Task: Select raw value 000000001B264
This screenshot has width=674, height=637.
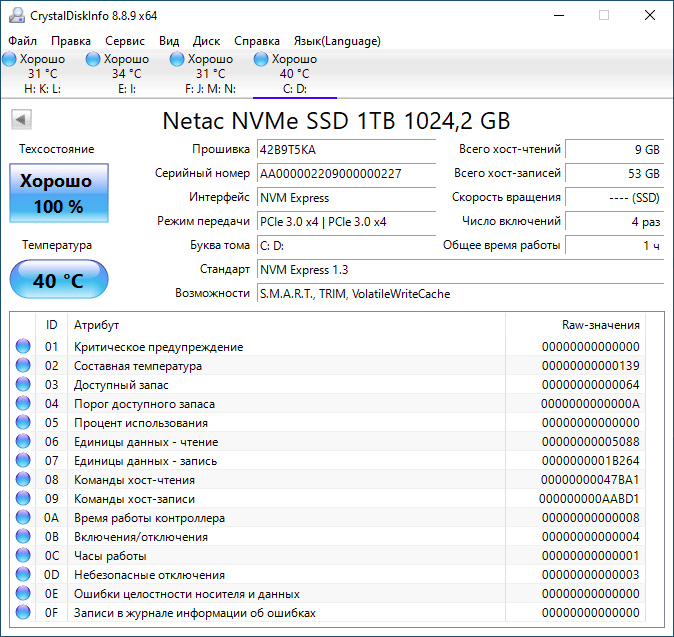Action: click(591, 461)
